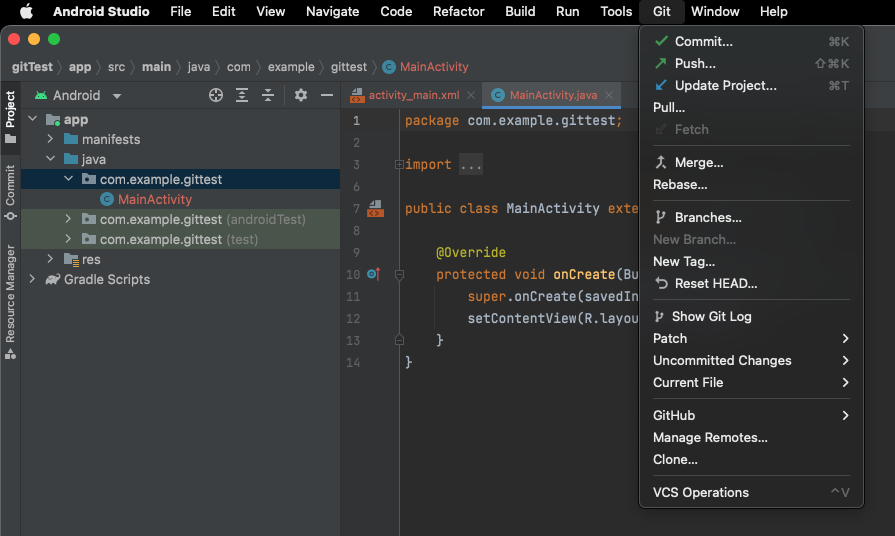This screenshot has height=536, width=895.
Task: Click the Expand All icon in Project panel
Action: tap(242, 95)
